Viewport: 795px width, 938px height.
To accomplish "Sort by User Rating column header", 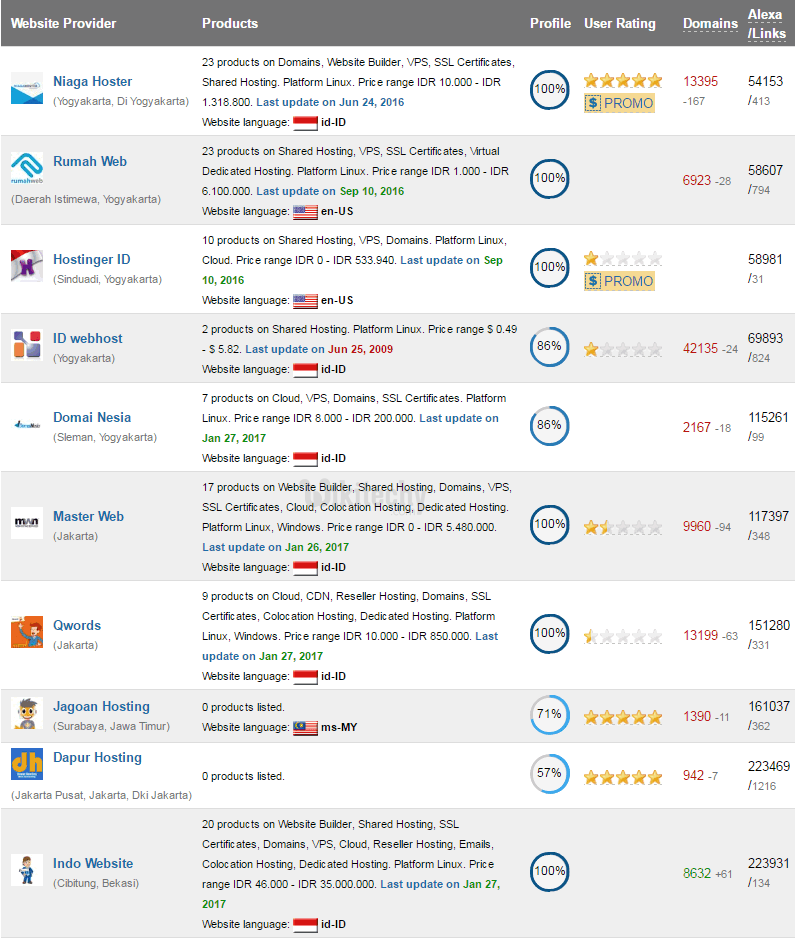I will [620, 23].
